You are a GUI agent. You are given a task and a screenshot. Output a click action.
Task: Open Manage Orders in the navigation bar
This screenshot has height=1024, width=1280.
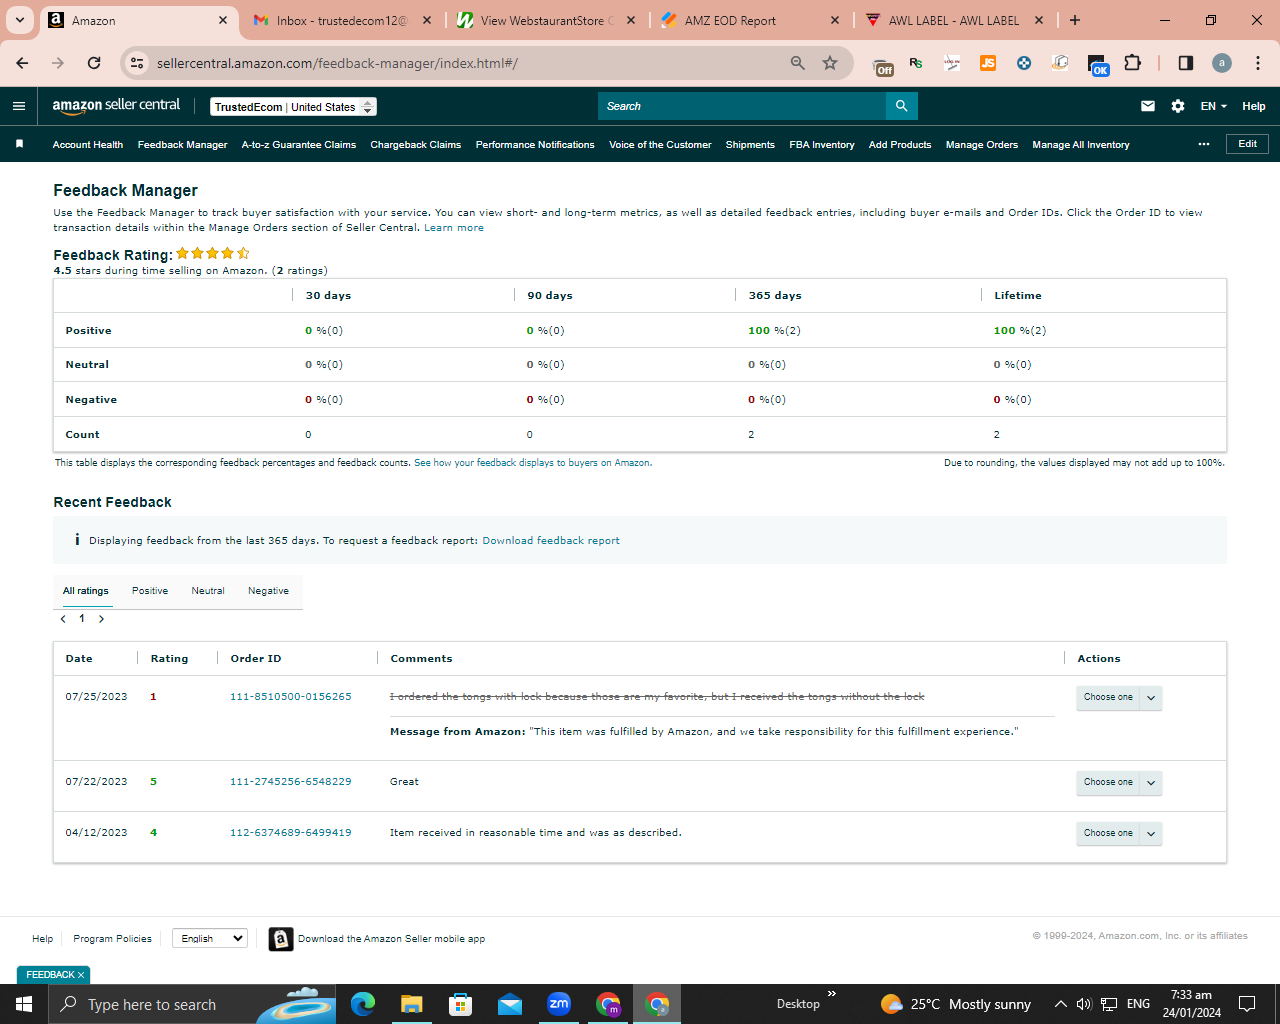point(982,145)
